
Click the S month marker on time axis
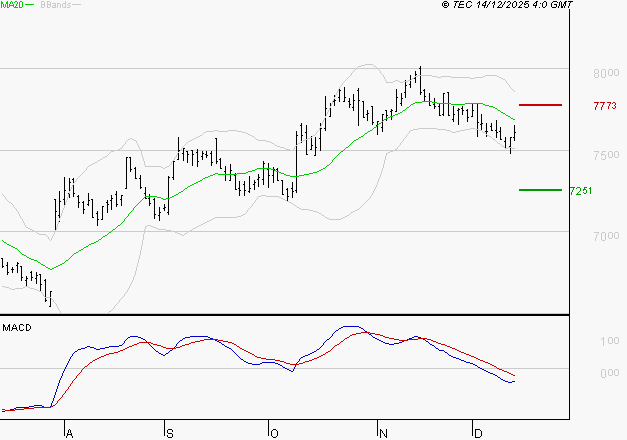coord(170,434)
